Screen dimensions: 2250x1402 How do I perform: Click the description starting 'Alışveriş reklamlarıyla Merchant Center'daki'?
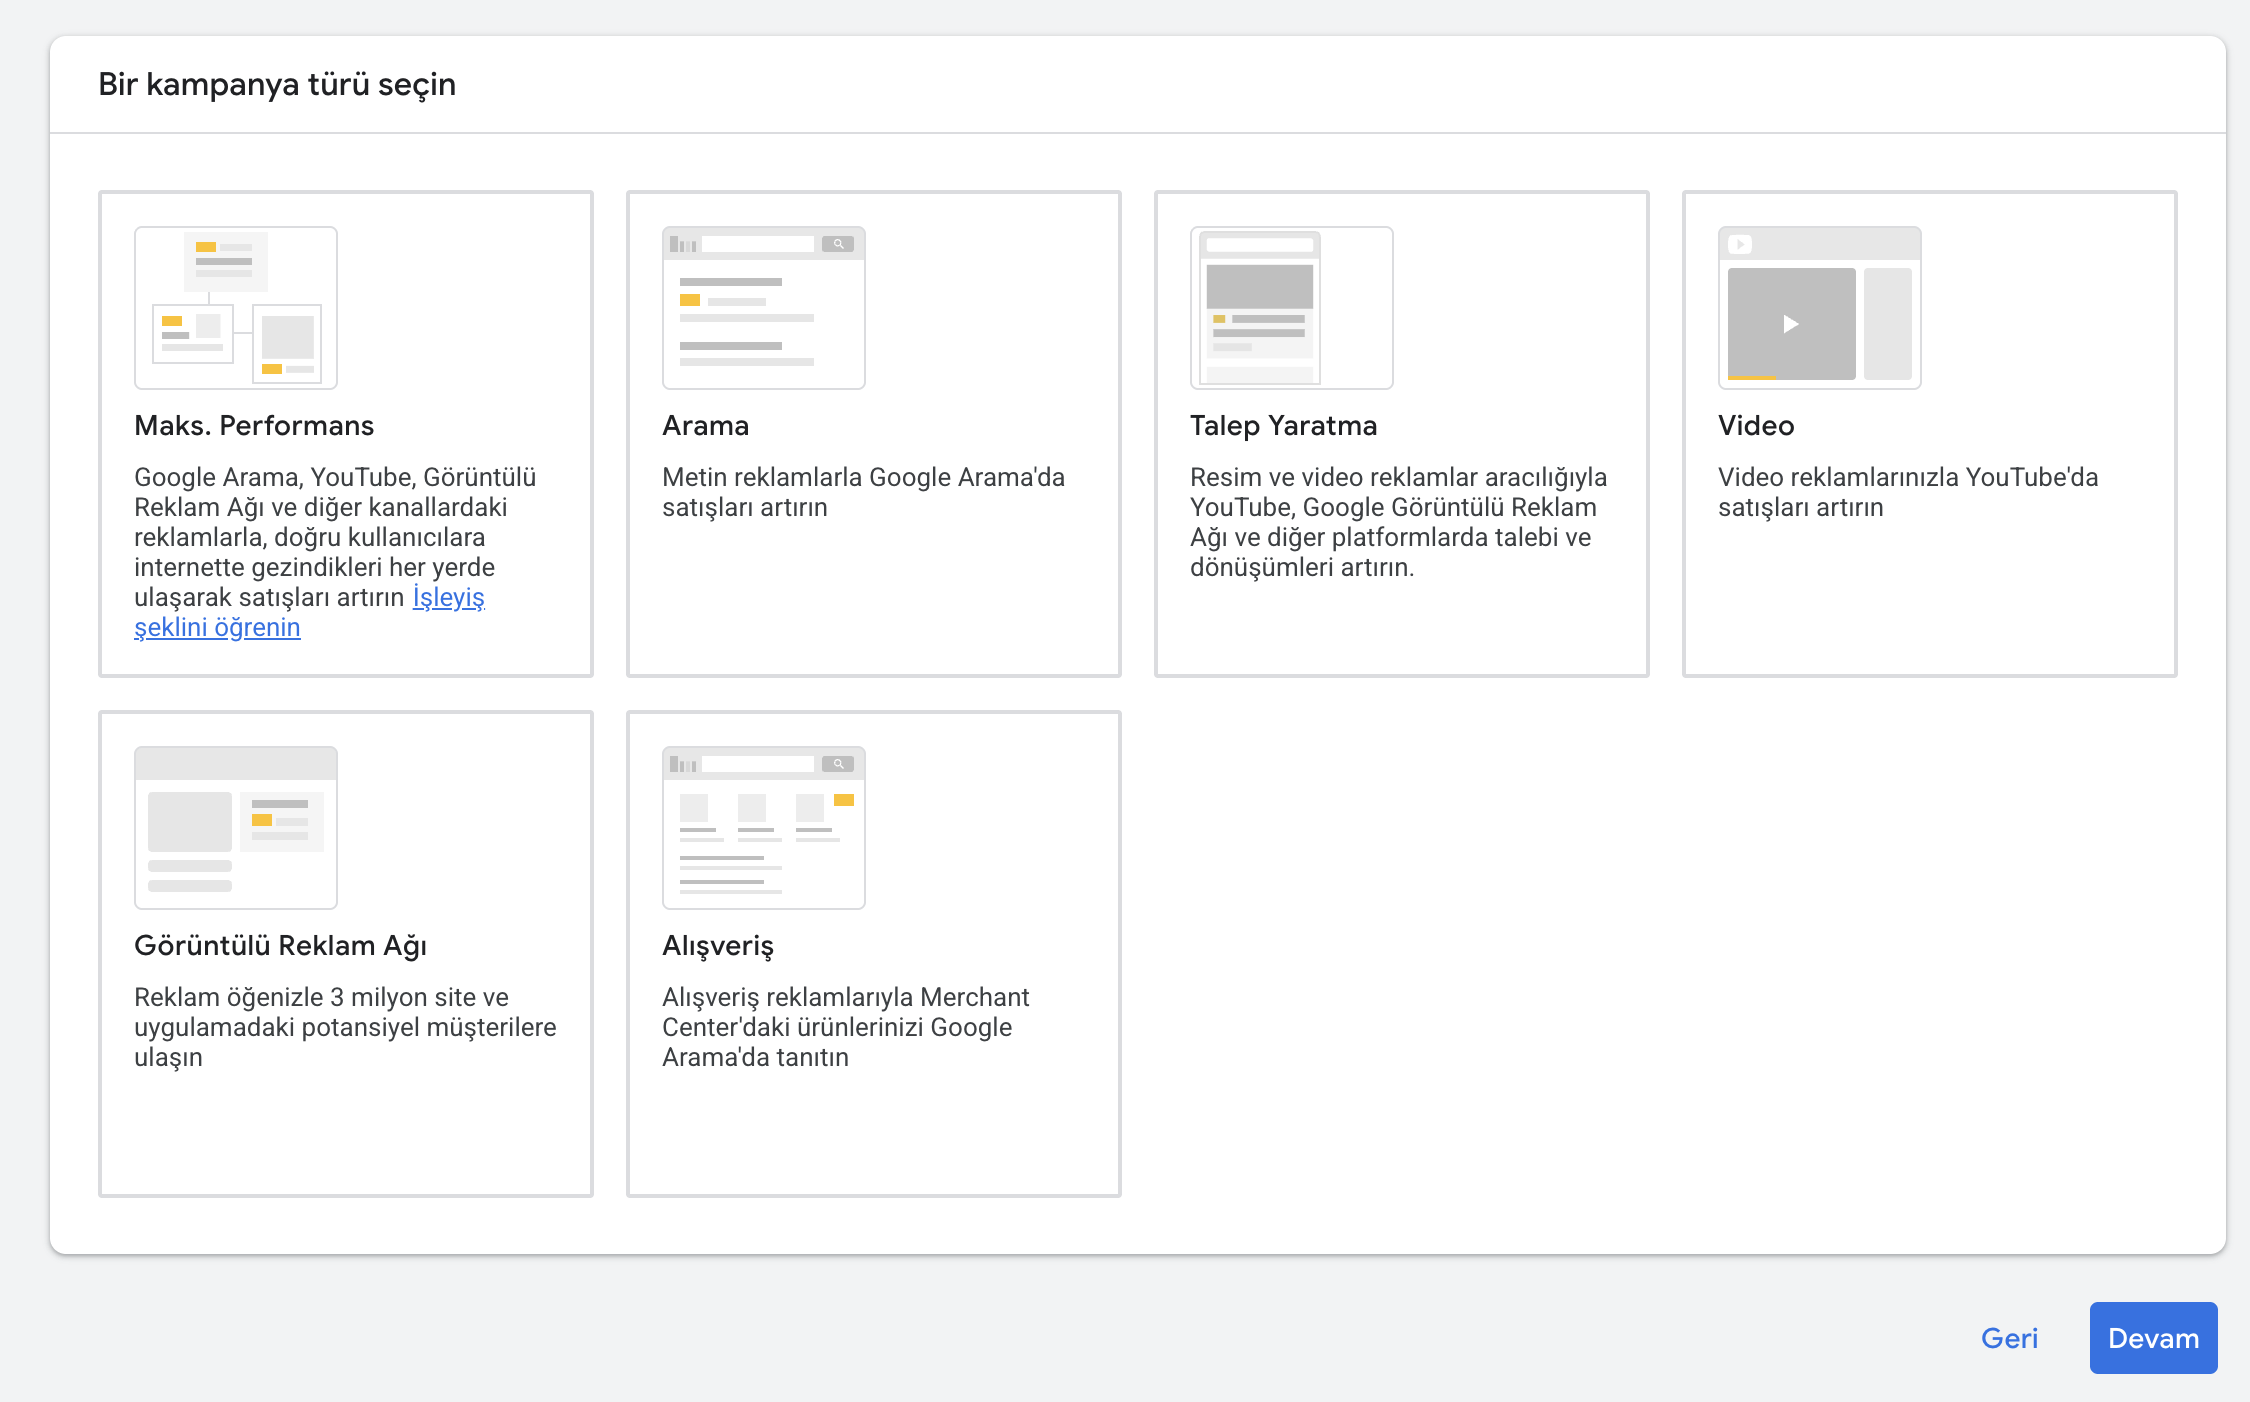pyautogui.click(x=846, y=1027)
